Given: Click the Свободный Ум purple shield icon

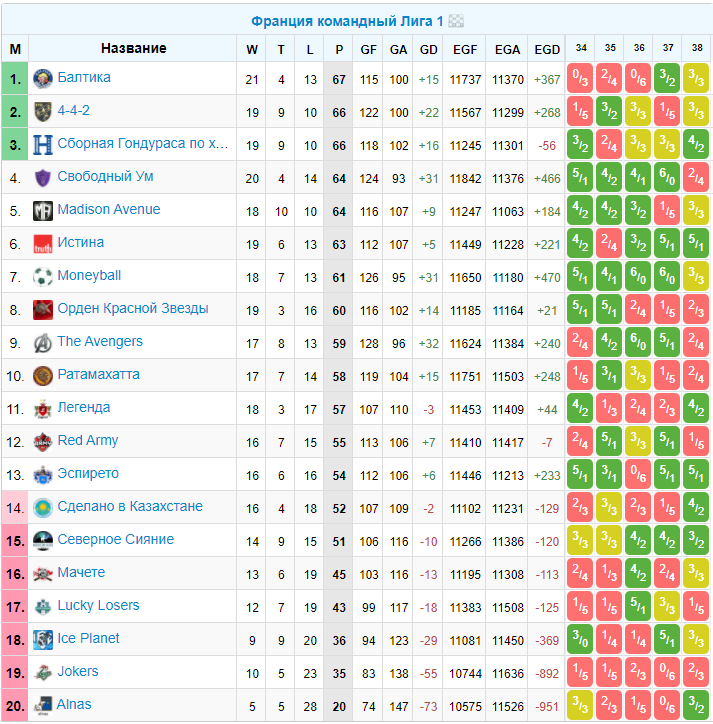Looking at the screenshot, I should point(43,178).
